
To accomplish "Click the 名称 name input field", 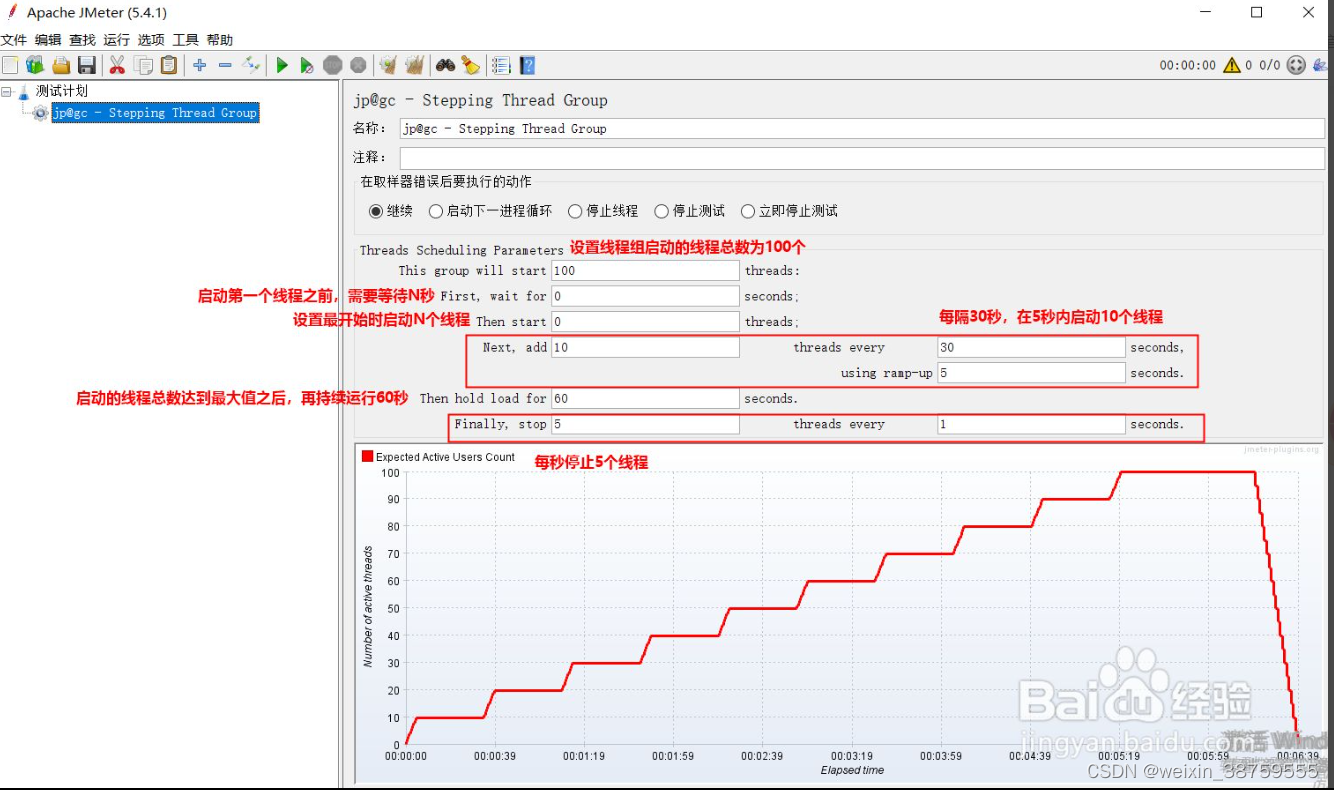I will [x=862, y=128].
